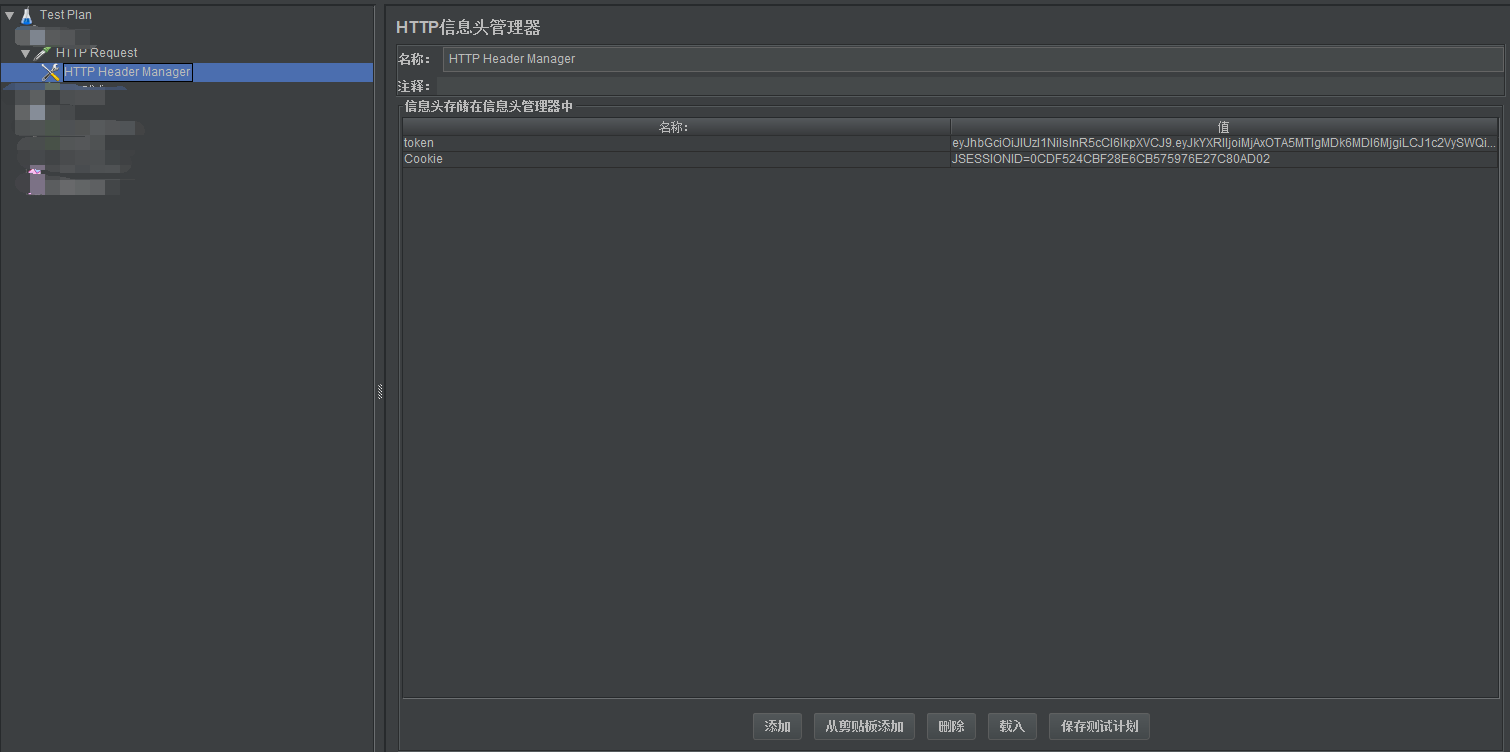This screenshot has height=752, width=1510.
Task: Click the 载入 button
Action: point(1012,726)
